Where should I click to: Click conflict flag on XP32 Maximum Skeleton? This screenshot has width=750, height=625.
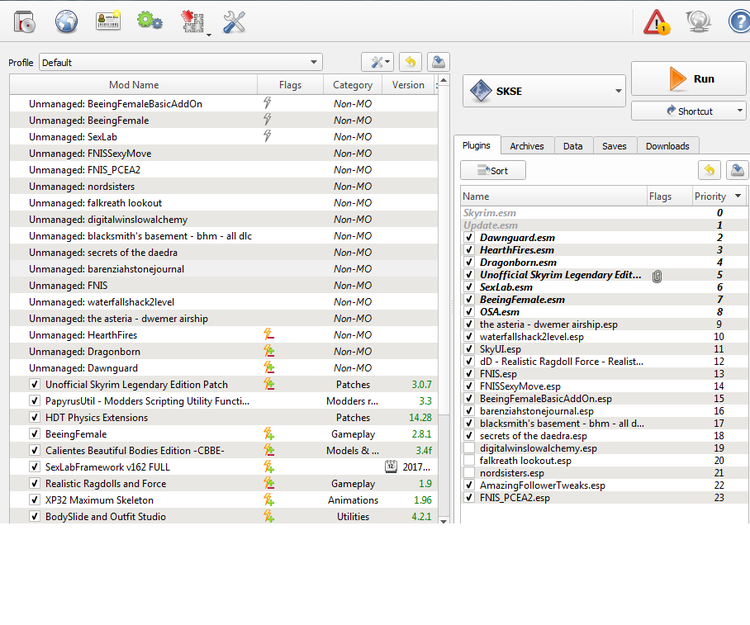[269, 500]
